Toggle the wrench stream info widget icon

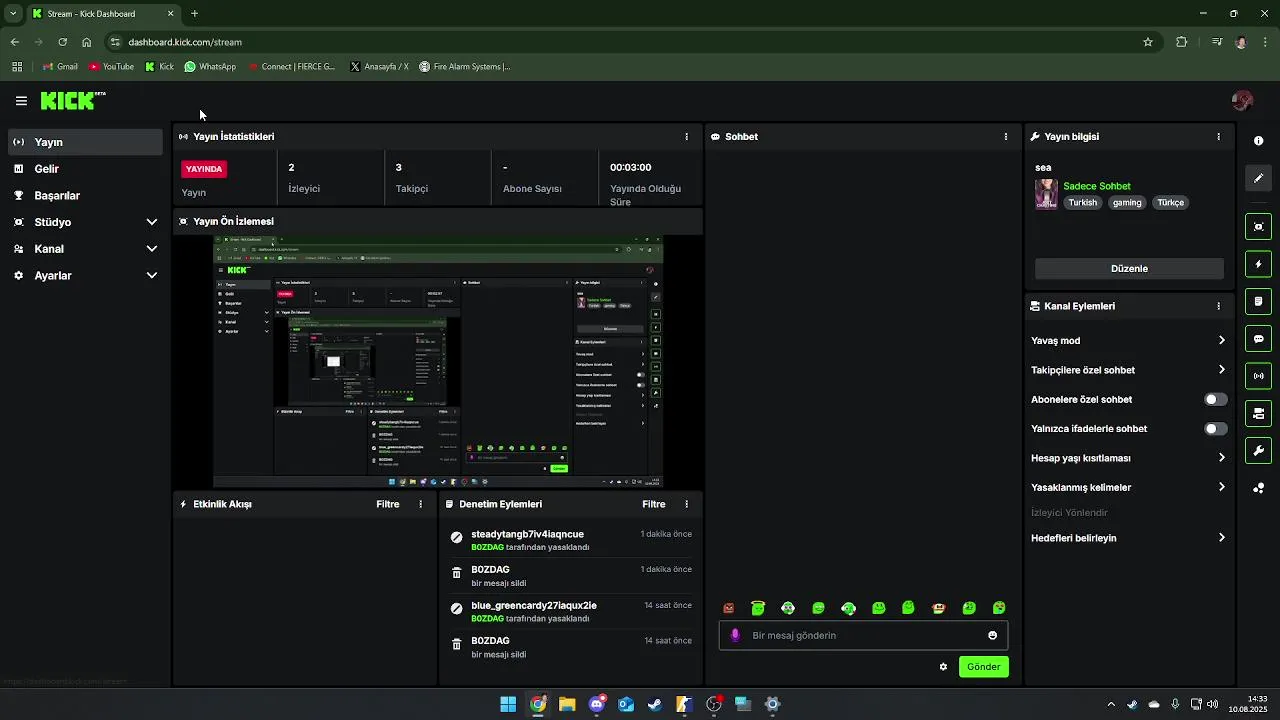pos(1258,451)
